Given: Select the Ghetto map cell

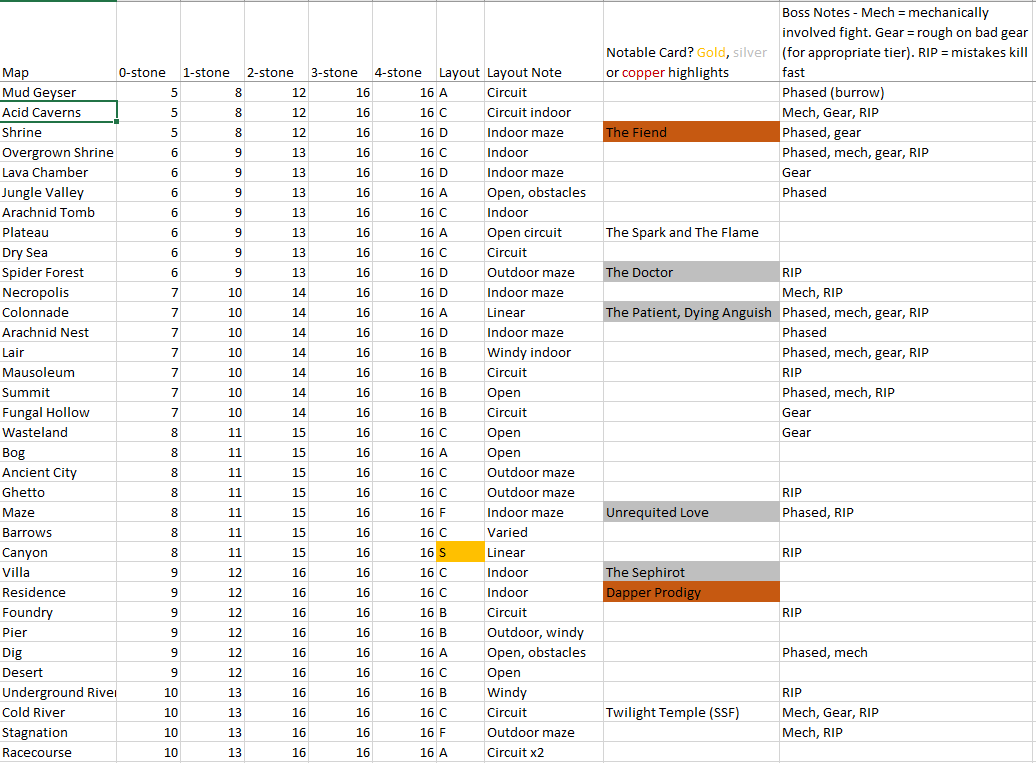Looking at the screenshot, I should 58,492.
